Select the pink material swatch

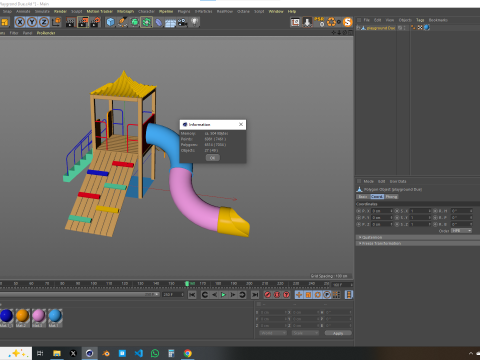[x=39, y=316]
